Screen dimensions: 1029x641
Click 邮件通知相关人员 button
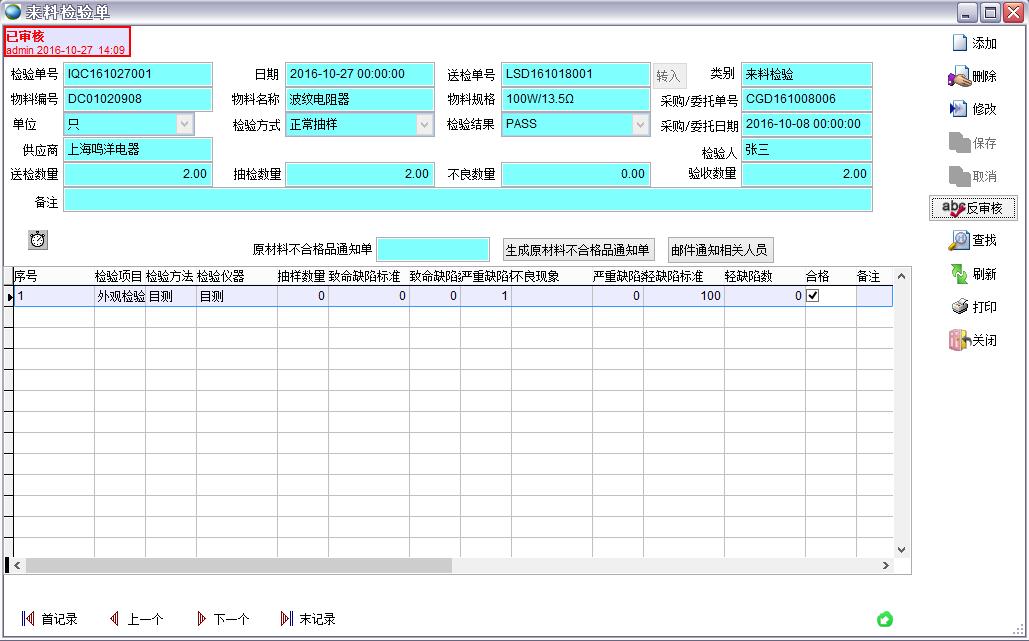click(720, 250)
